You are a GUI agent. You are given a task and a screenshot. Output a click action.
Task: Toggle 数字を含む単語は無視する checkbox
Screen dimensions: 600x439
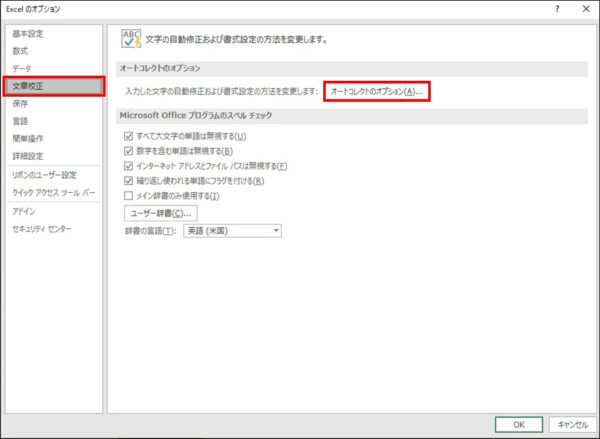coord(127,151)
